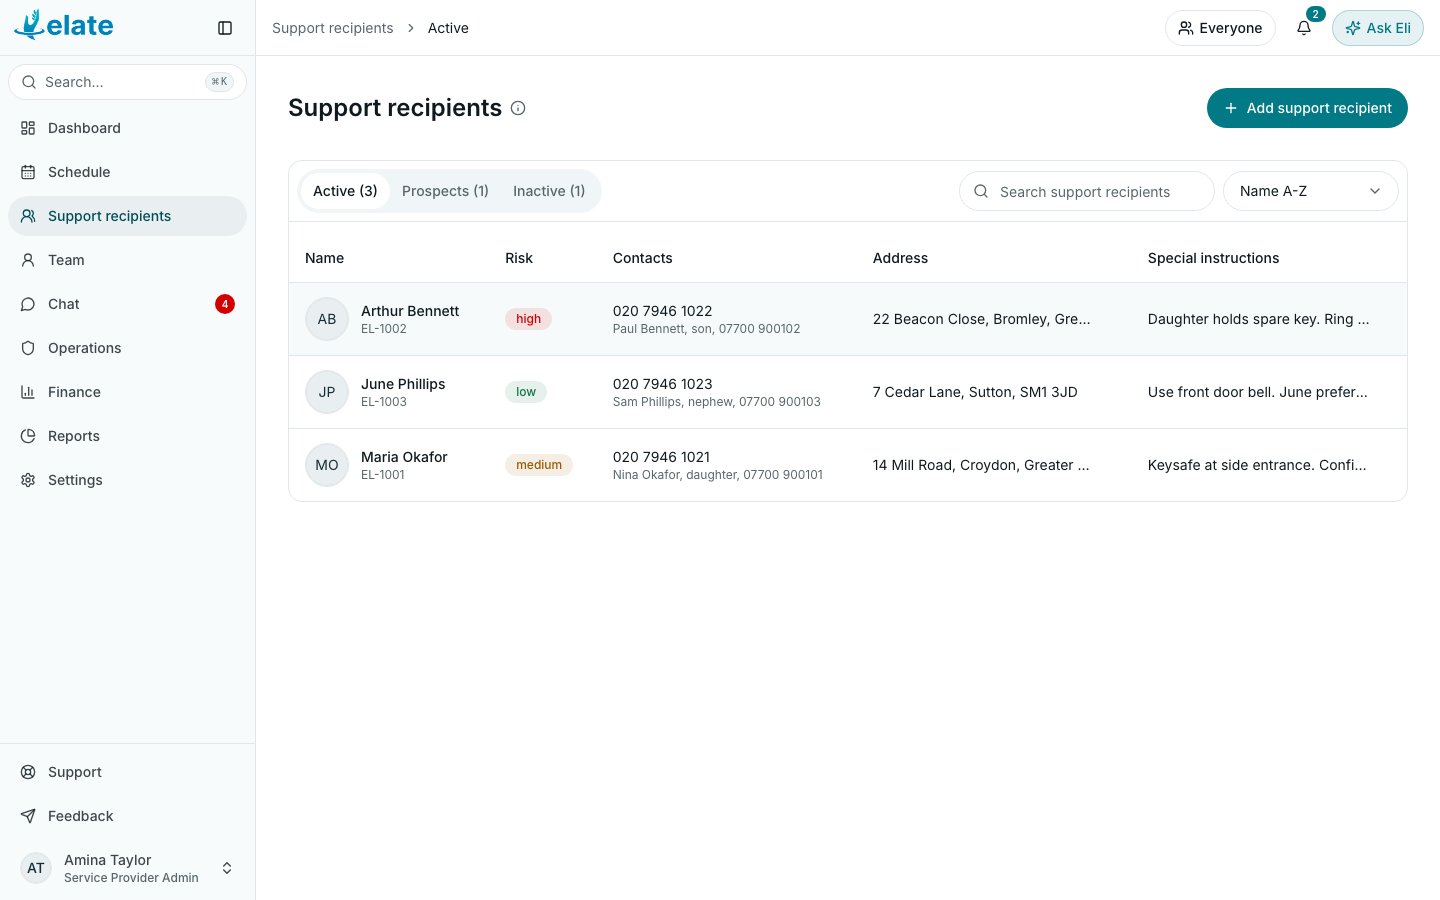Click the Support lifebuoy icon
Screen dimensions: 1440x900
point(28,772)
